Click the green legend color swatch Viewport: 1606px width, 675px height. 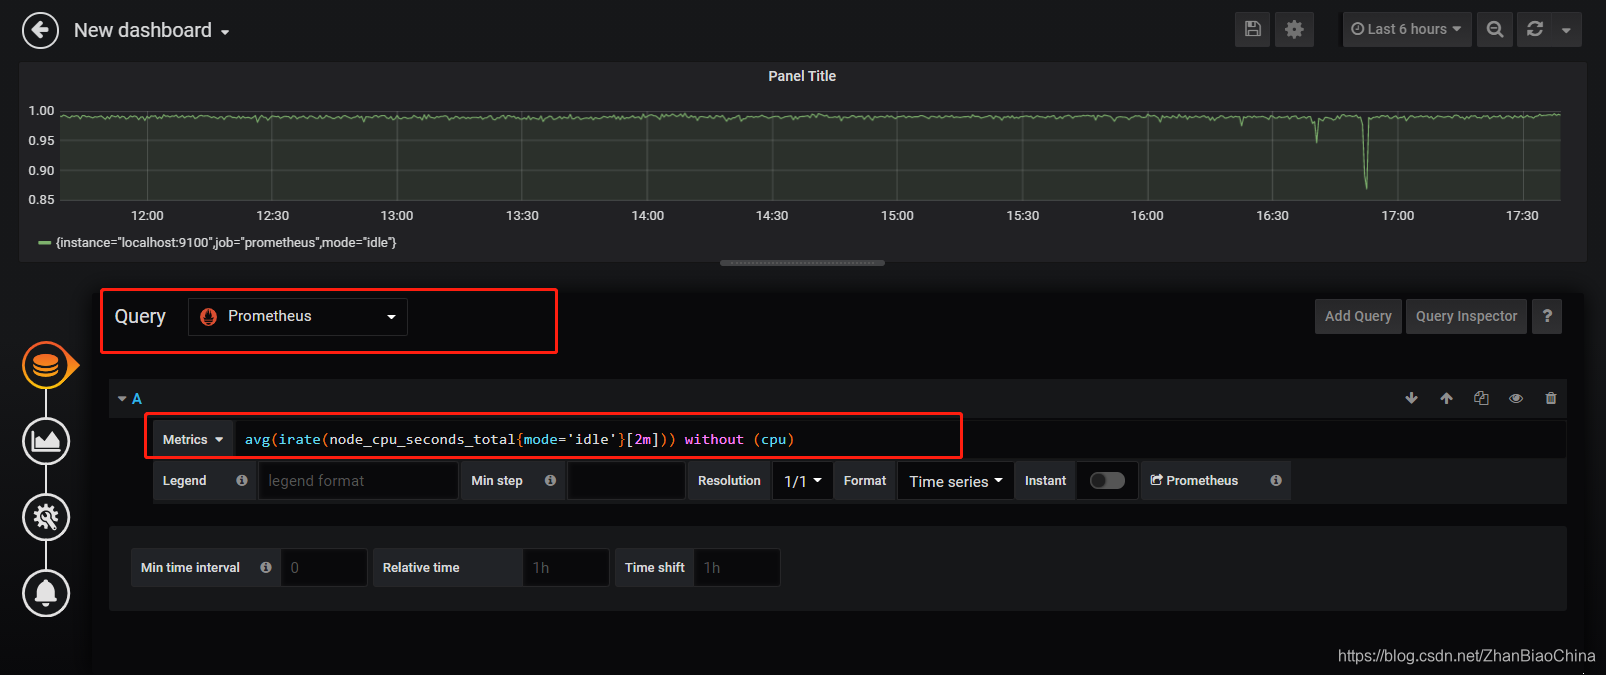(x=44, y=242)
